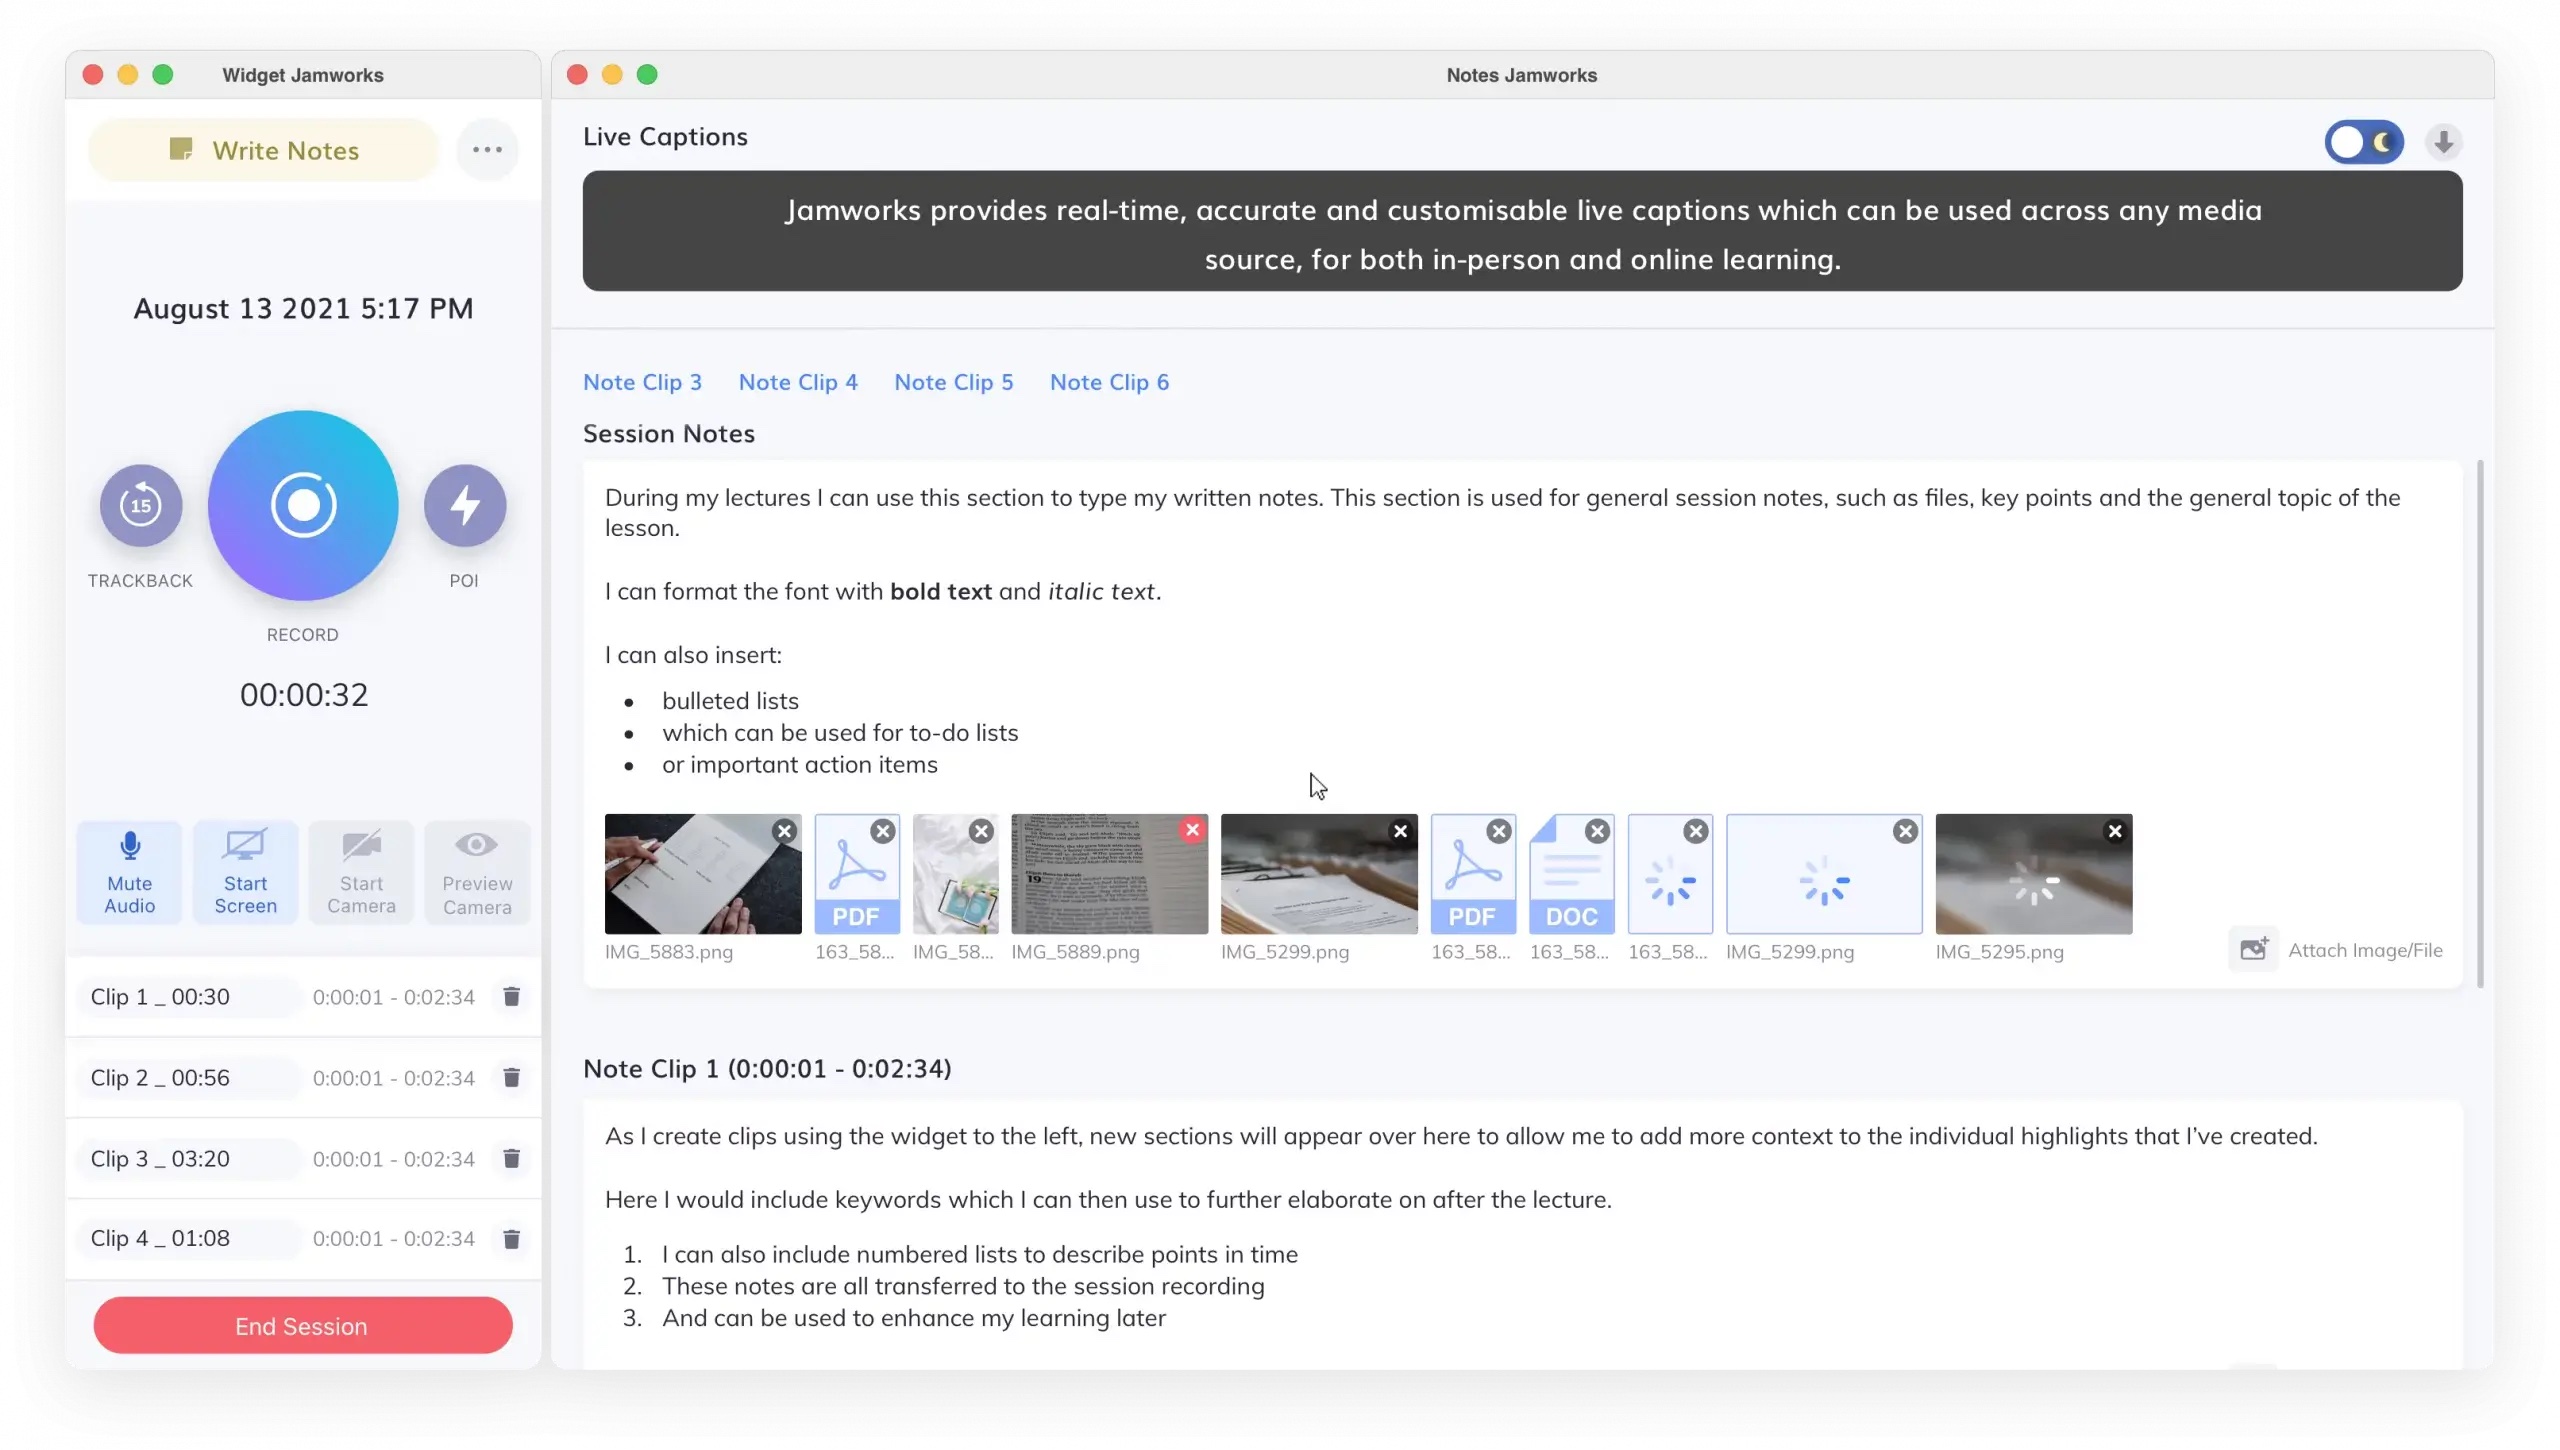
Task: Click the End Session button
Action: click(x=302, y=1325)
